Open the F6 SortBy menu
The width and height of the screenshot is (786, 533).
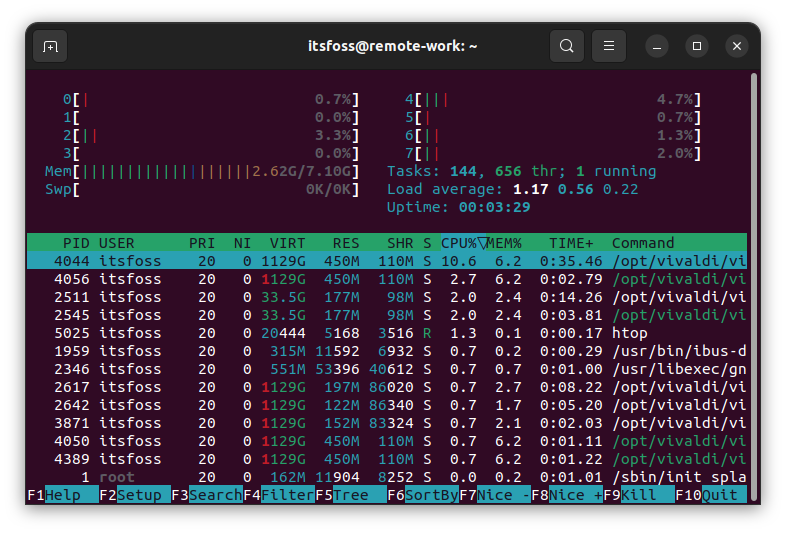pyautogui.click(x=430, y=495)
